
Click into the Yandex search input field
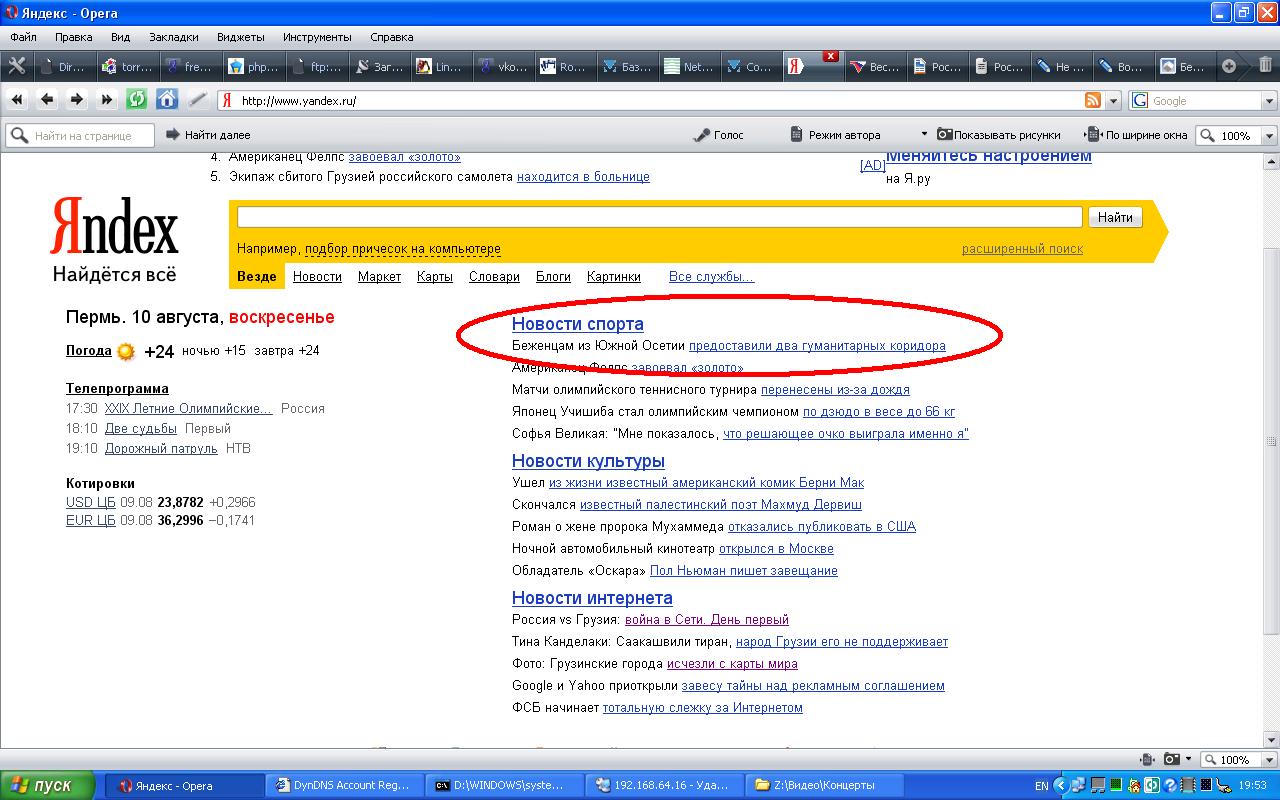(x=659, y=217)
